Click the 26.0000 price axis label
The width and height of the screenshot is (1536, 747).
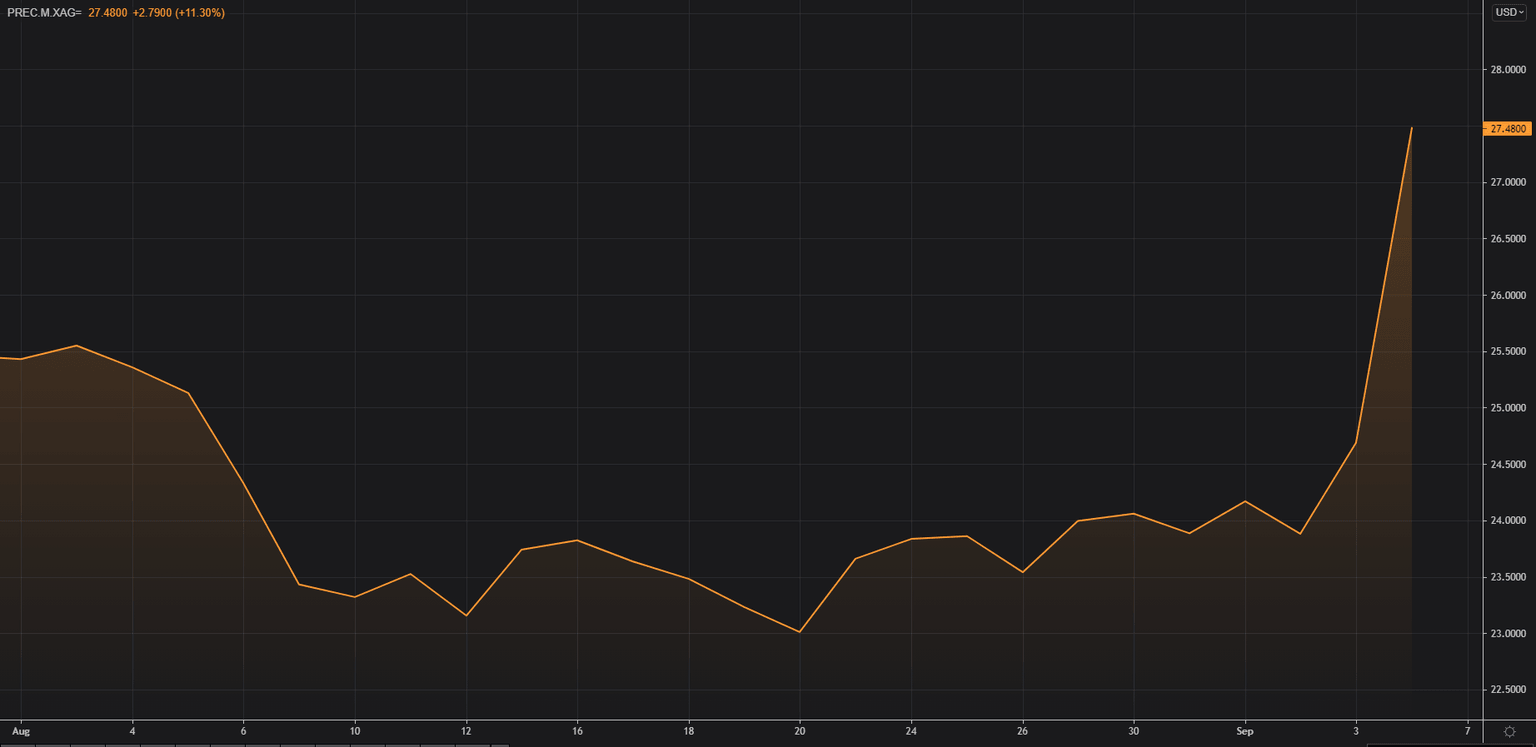[x=1508, y=296]
